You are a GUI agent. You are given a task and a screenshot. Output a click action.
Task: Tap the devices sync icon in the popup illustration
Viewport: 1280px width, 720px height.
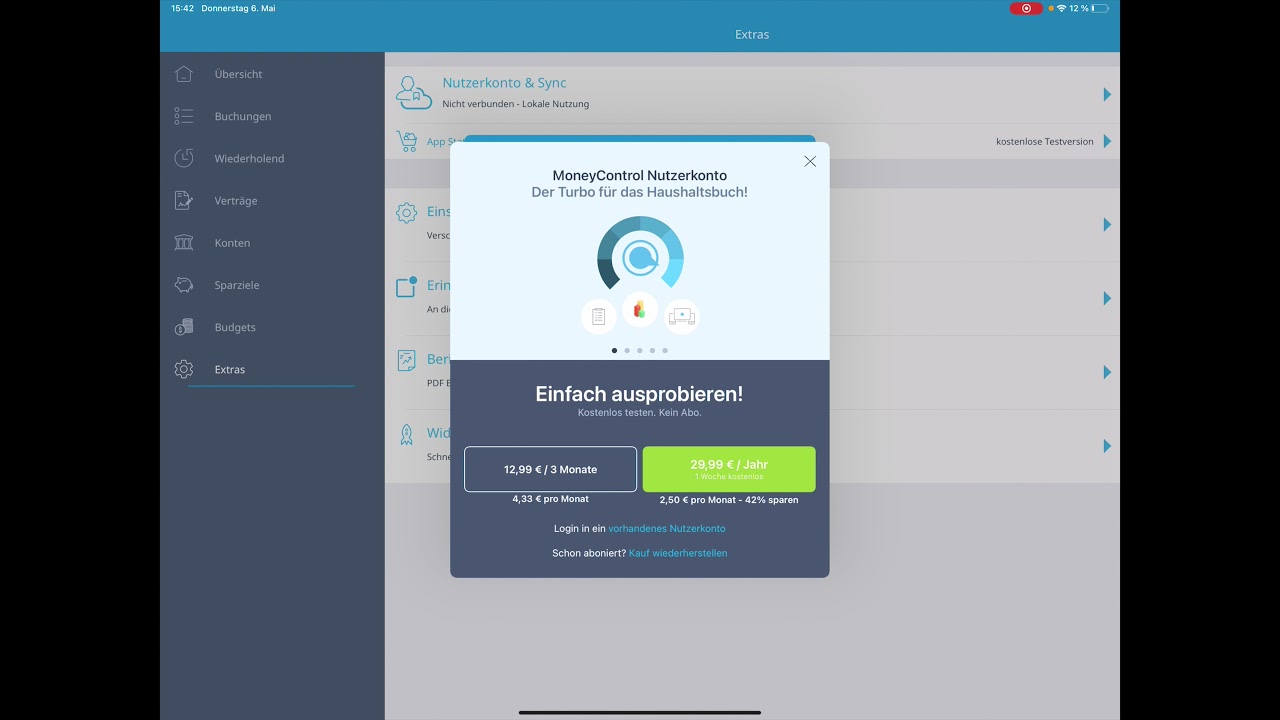click(682, 317)
